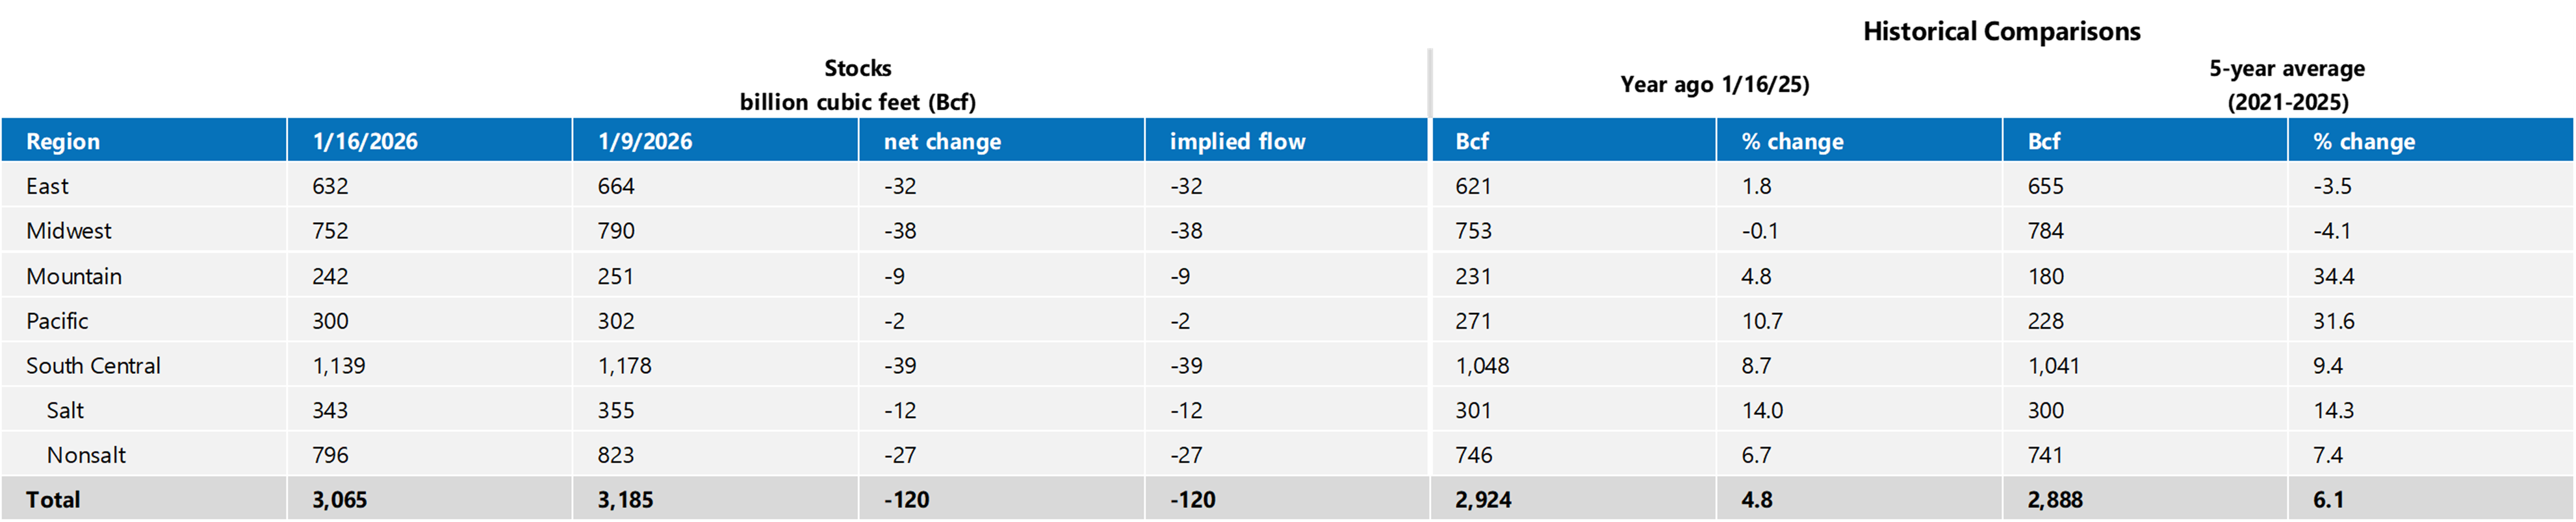Select the Nonsalt sub-region label
Image resolution: width=2576 pixels, height=522 pixels.
click(86, 455)
